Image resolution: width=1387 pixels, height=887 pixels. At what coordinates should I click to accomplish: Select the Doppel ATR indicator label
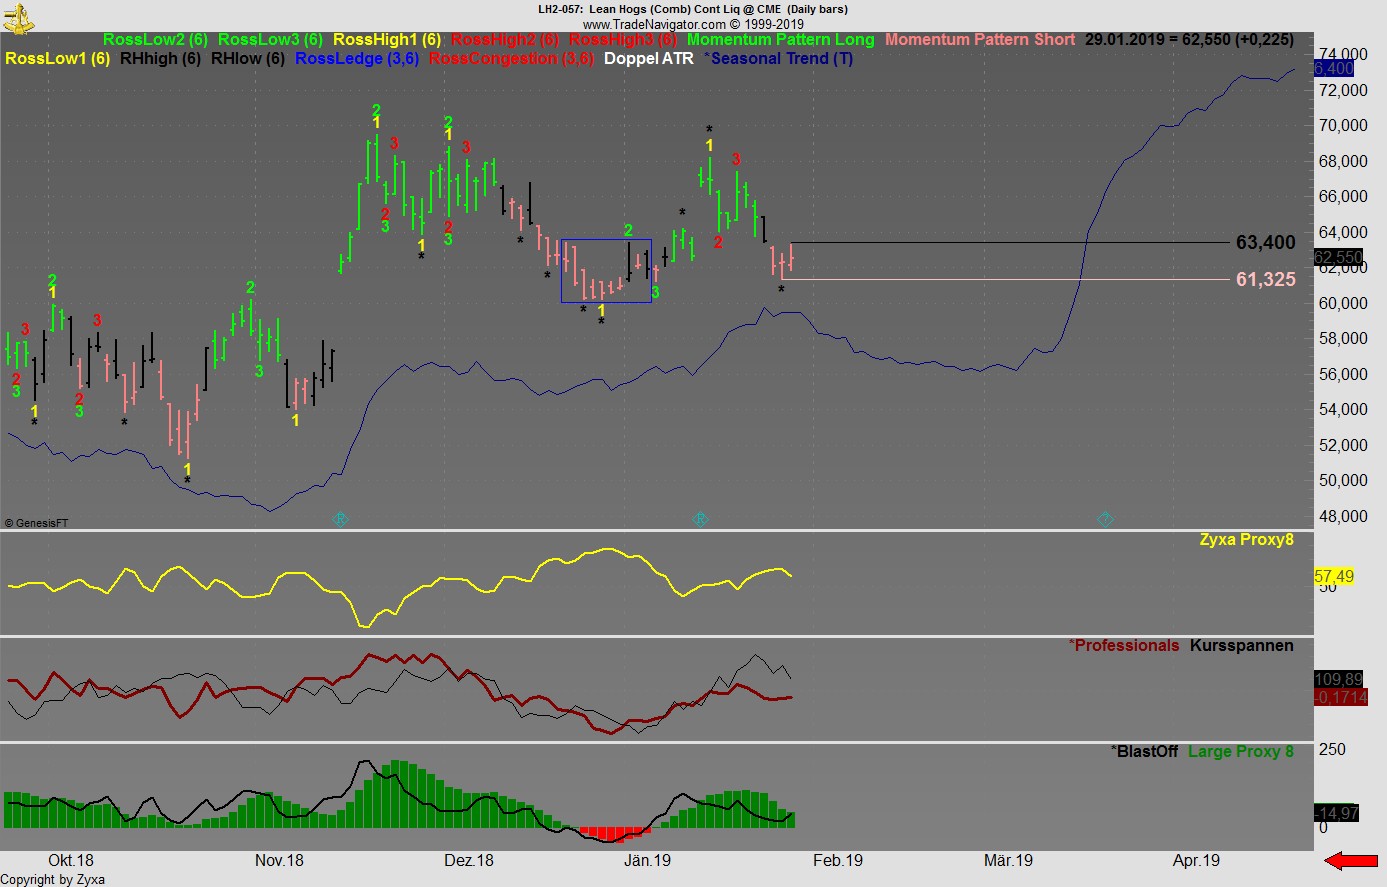tap(648, 59)
